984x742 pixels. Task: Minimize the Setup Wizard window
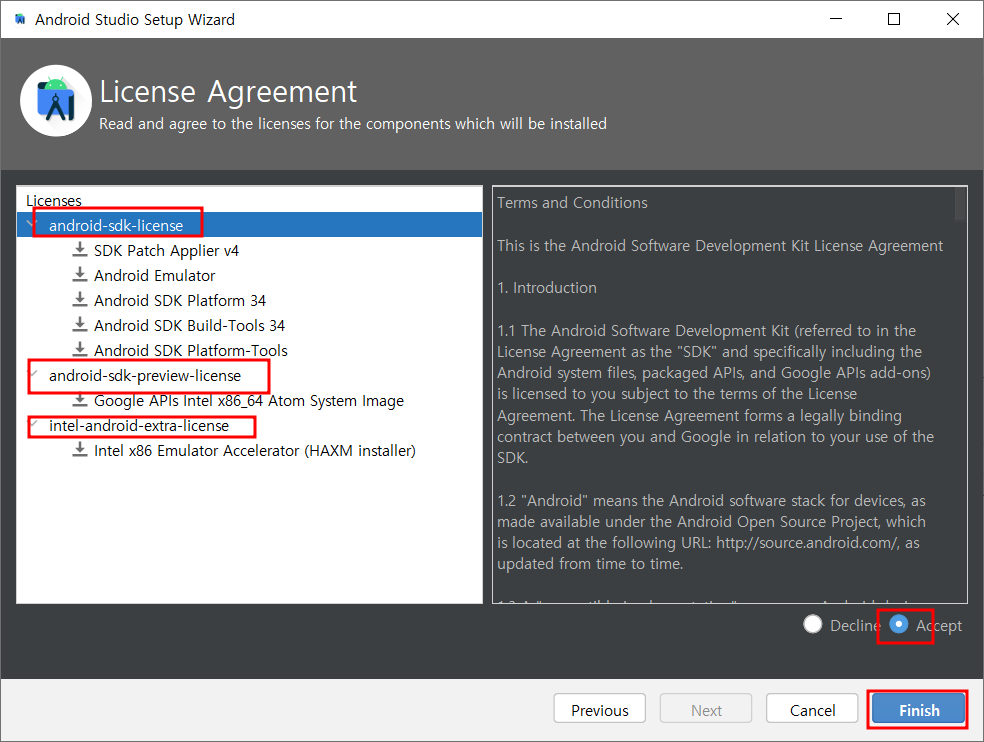pyautogui.click(x=835, y=19)
